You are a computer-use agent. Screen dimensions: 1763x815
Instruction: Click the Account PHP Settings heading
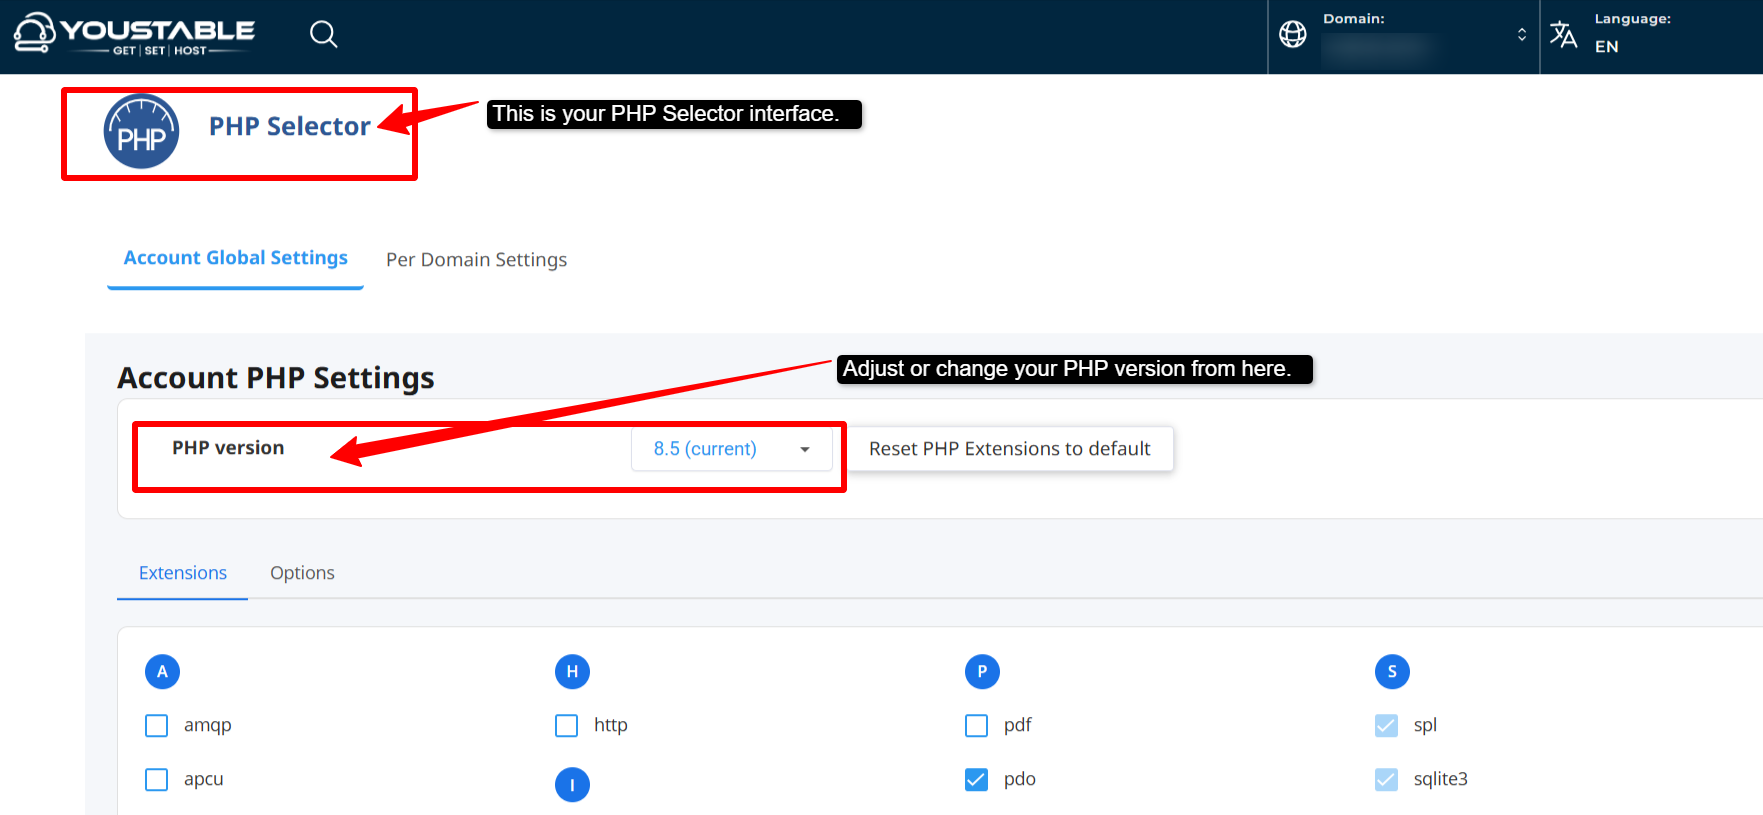[x=276, y=378]
